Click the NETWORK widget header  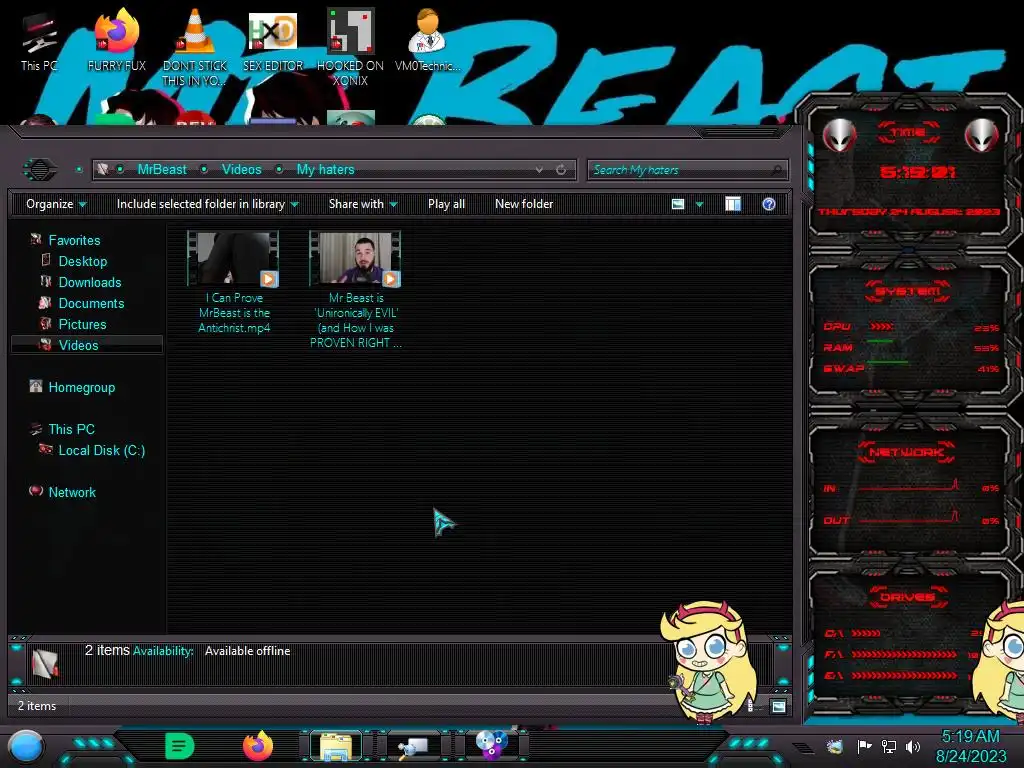point(906,451)
